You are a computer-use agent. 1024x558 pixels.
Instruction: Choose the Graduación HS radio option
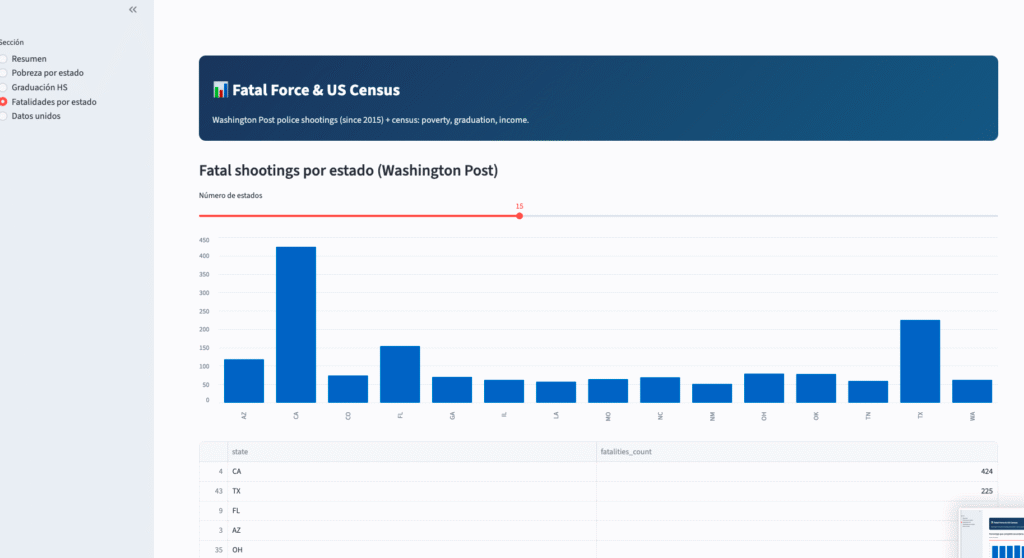4,87
